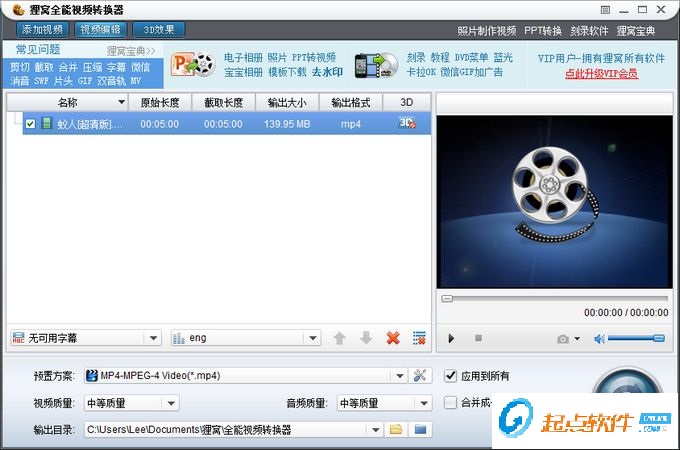The image size is (680, 450).
Task: Click the 双音轨 help link
Action: coord(111,81)
